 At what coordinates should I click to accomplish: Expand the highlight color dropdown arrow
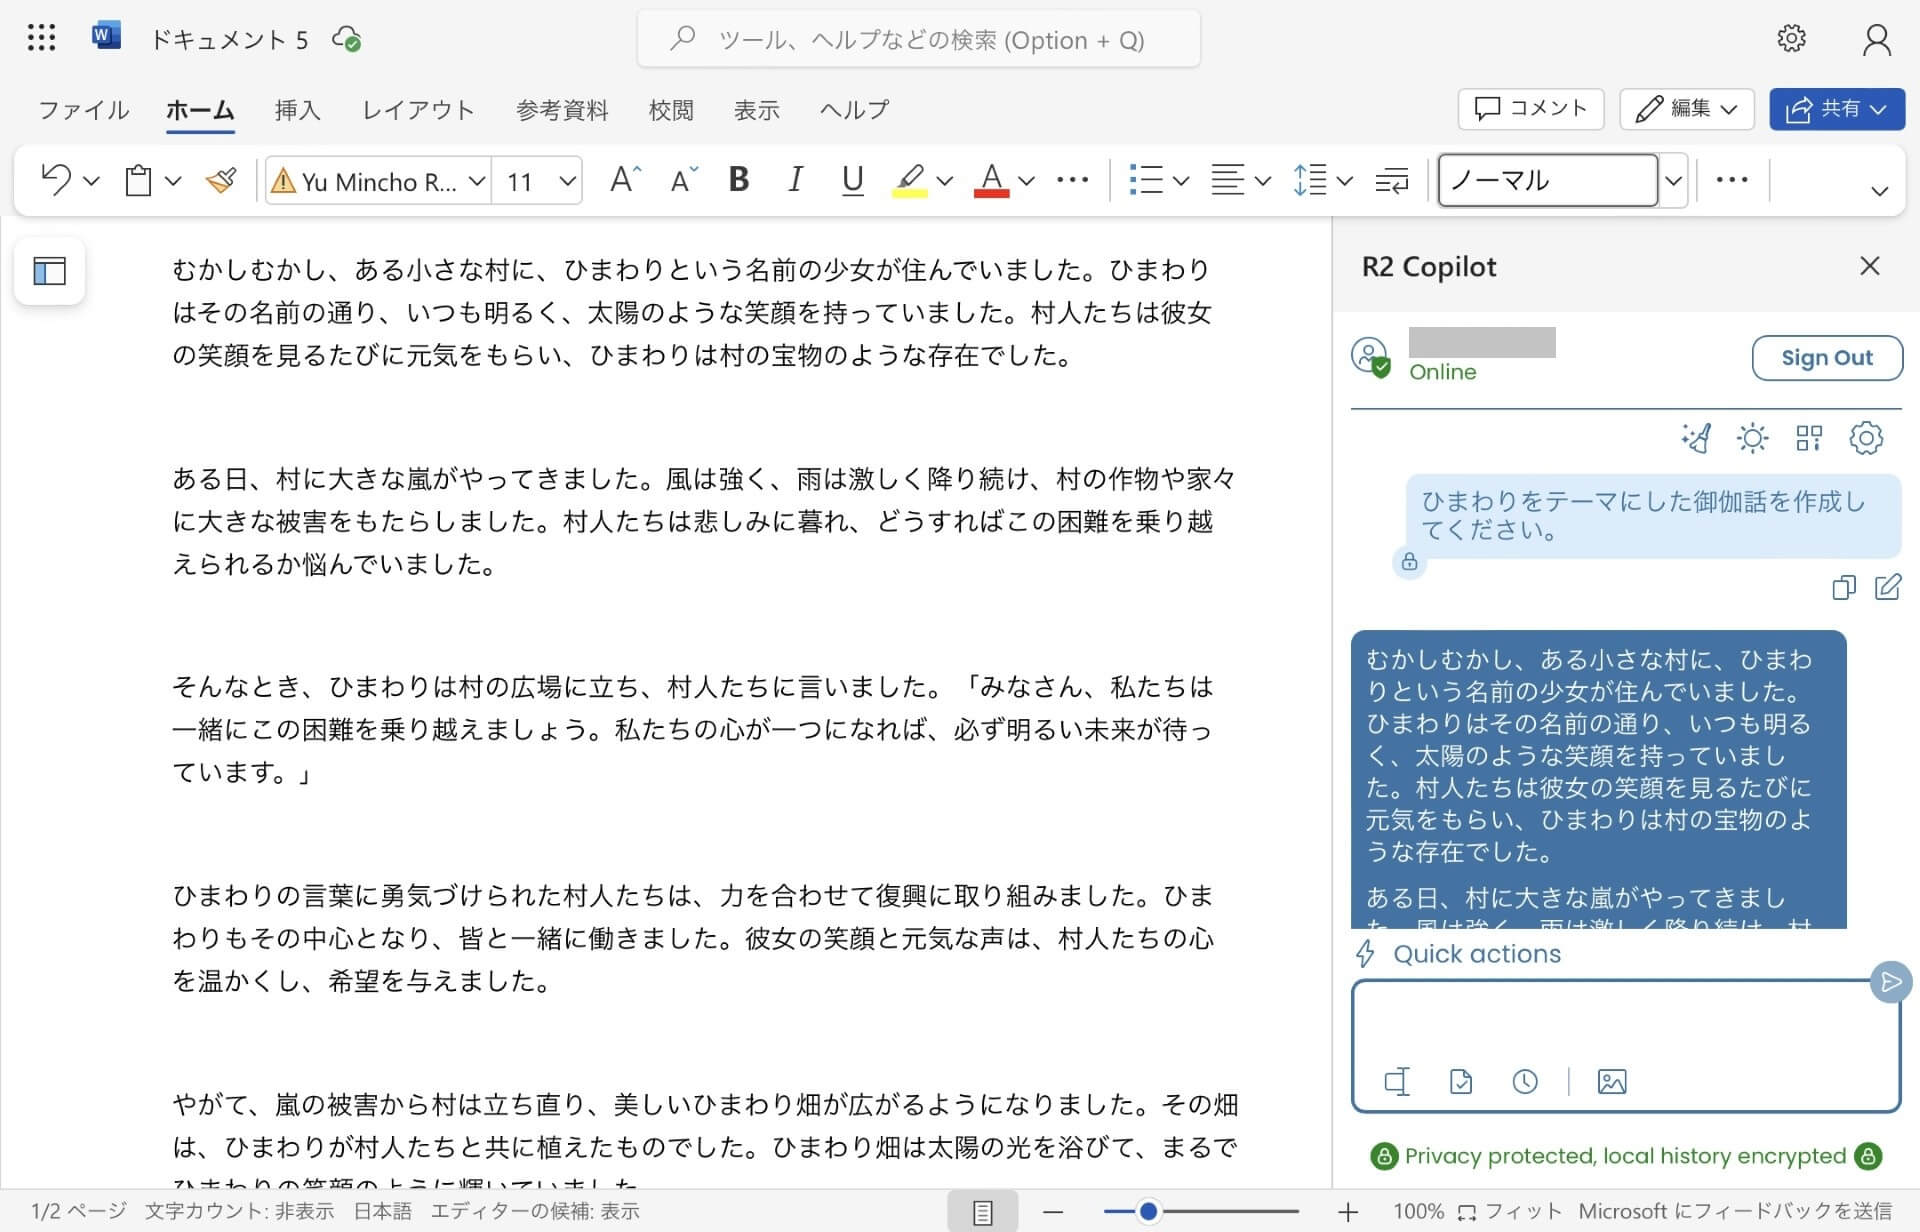[x=945, y=181]
